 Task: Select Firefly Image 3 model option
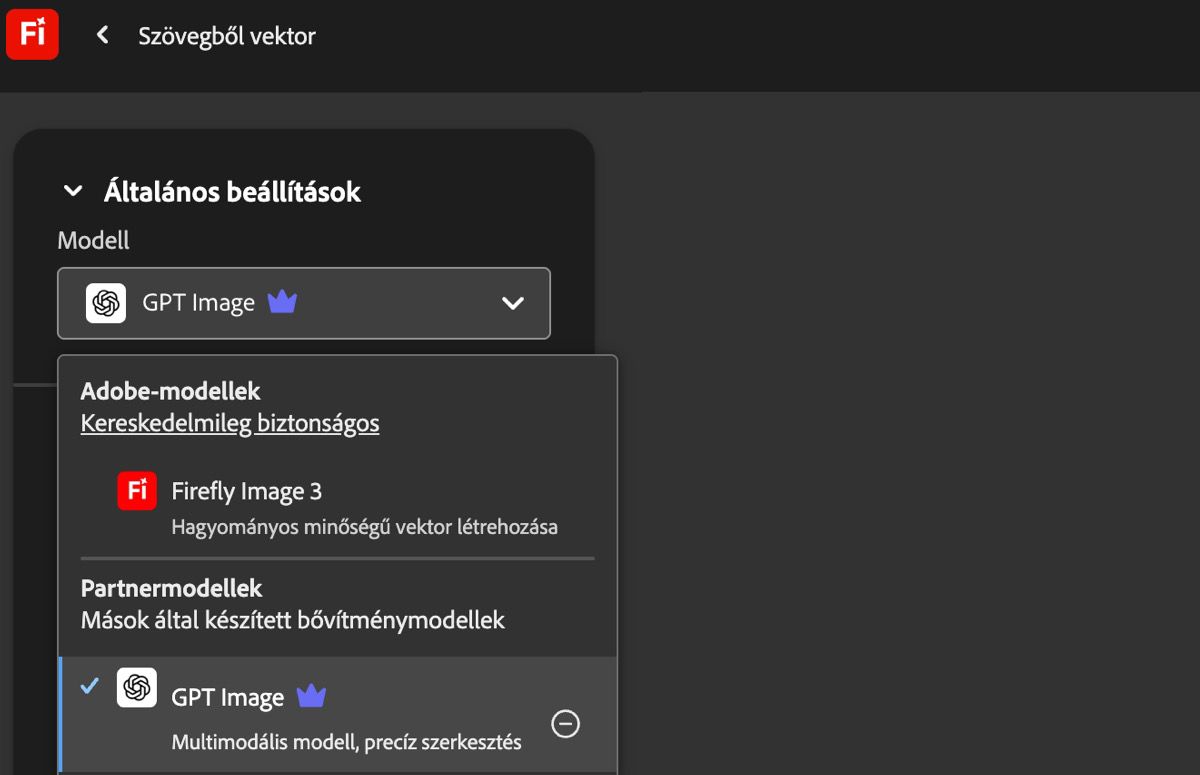(x=338, y=507)
